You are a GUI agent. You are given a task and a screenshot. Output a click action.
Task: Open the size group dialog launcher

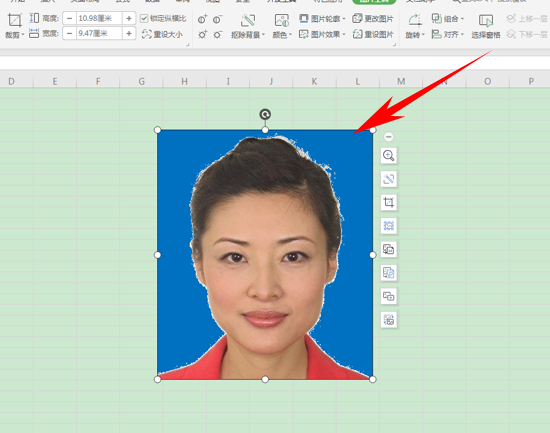(x=188, y=45)
